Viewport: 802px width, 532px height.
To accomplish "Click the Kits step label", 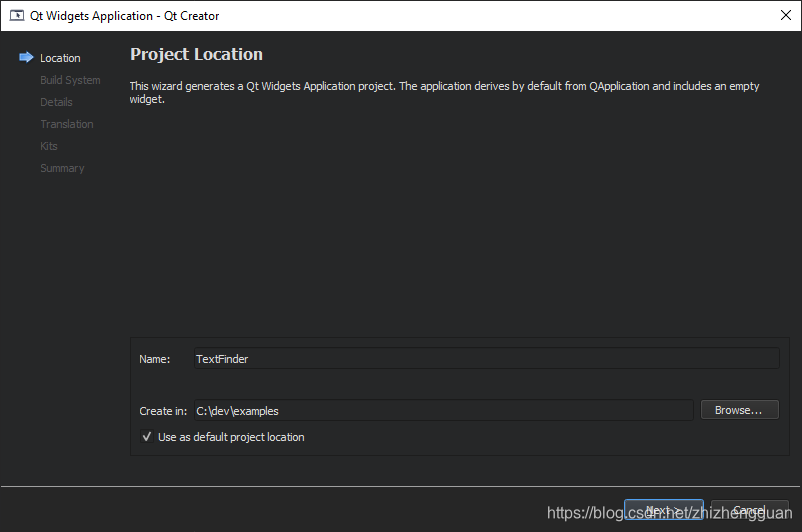I will 49,146.
